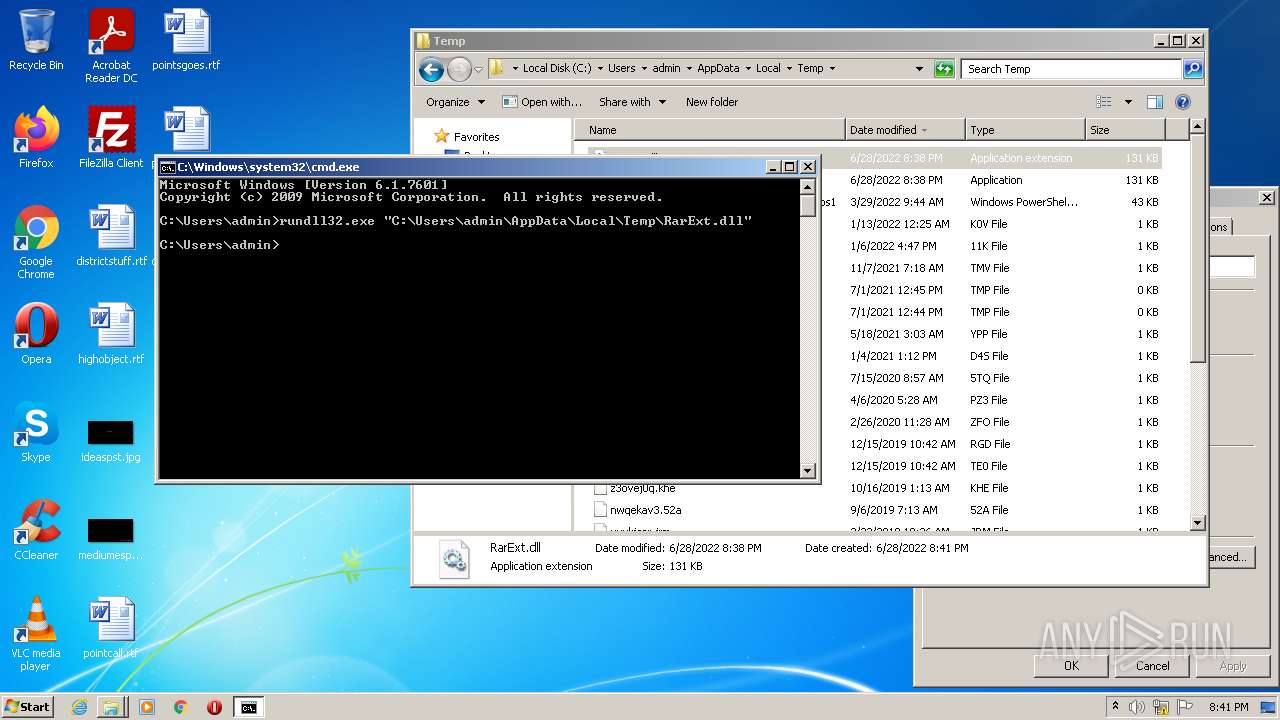1280x720 pixels.
Task: Launch FileZilla Client shortcut
Action: (x=111, y=138)
